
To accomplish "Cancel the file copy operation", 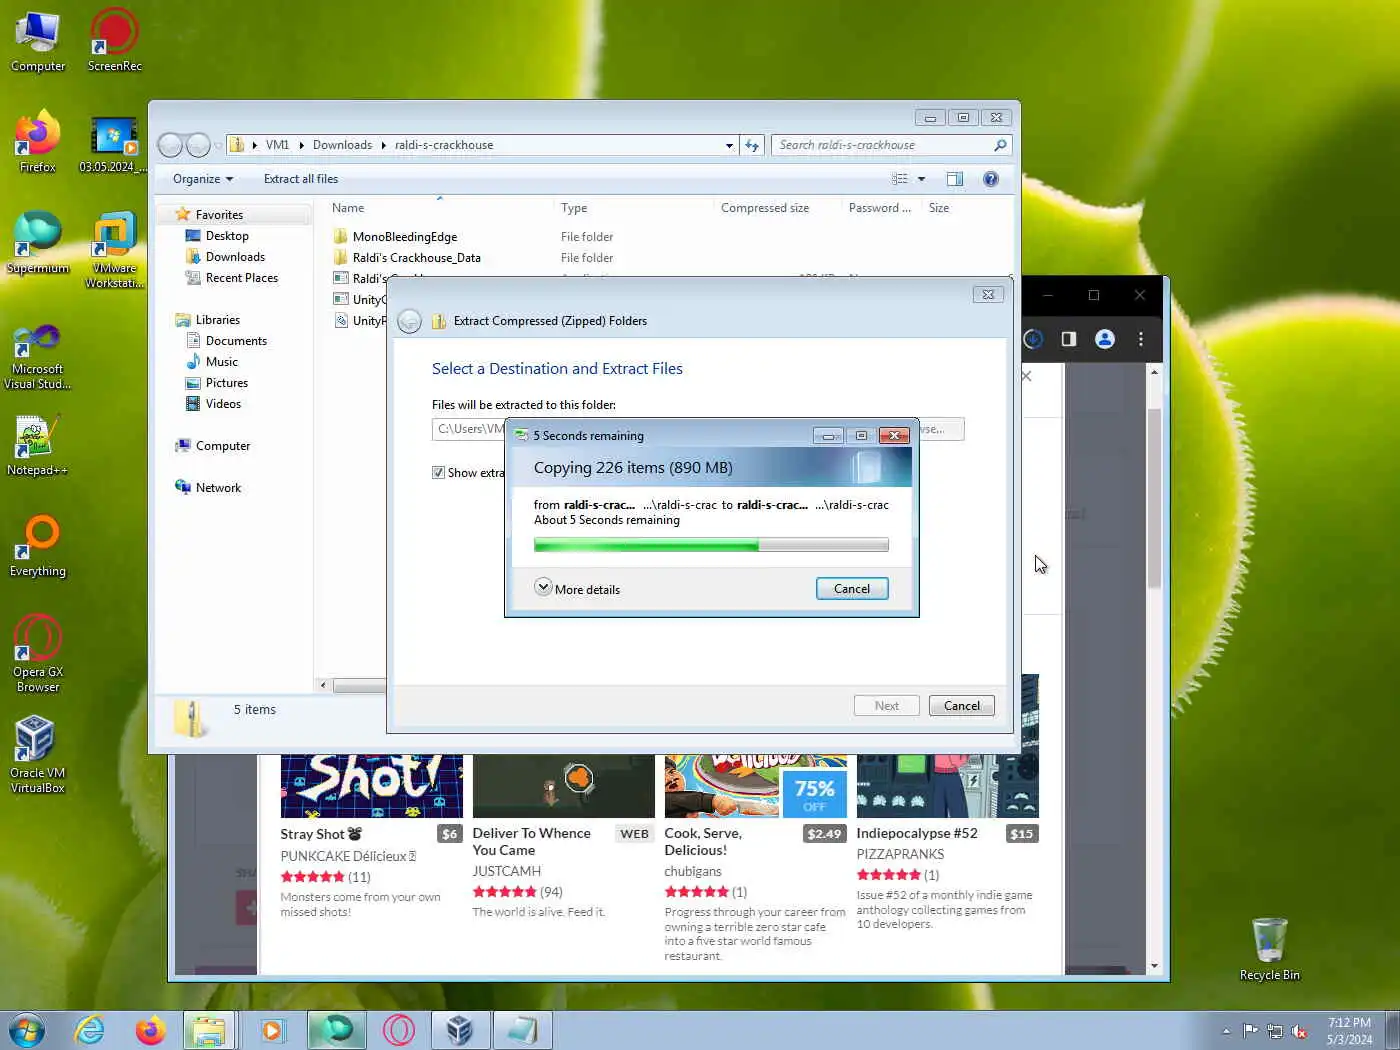I will point(852,589).
